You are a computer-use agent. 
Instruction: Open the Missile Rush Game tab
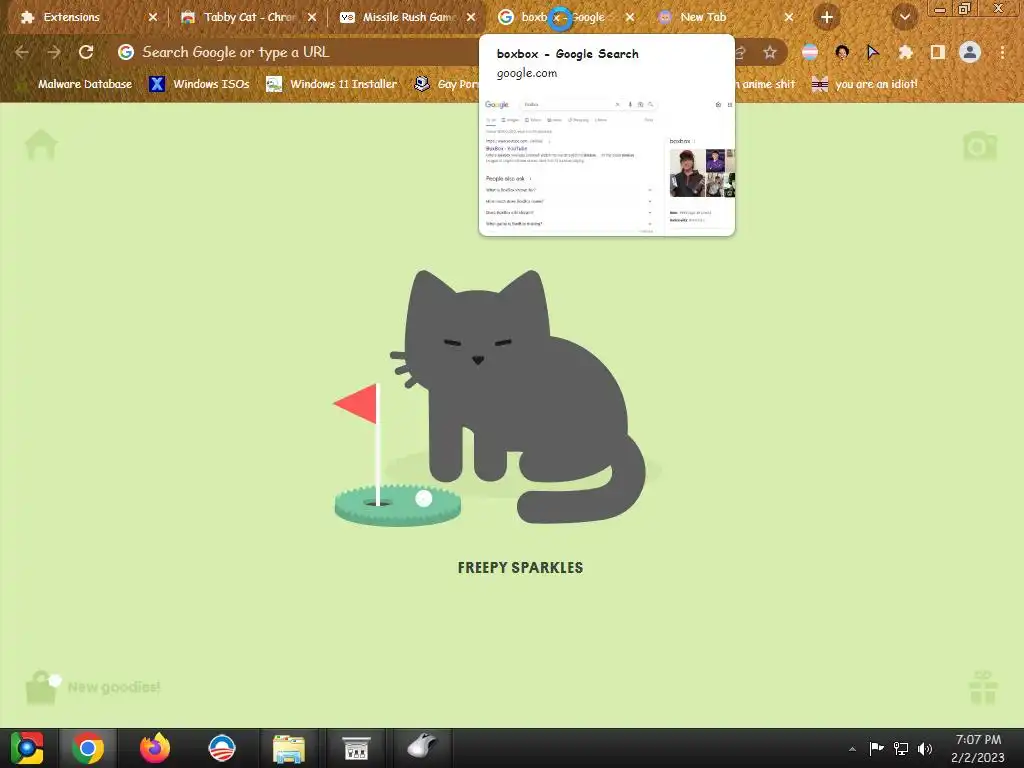coord(409,18)
